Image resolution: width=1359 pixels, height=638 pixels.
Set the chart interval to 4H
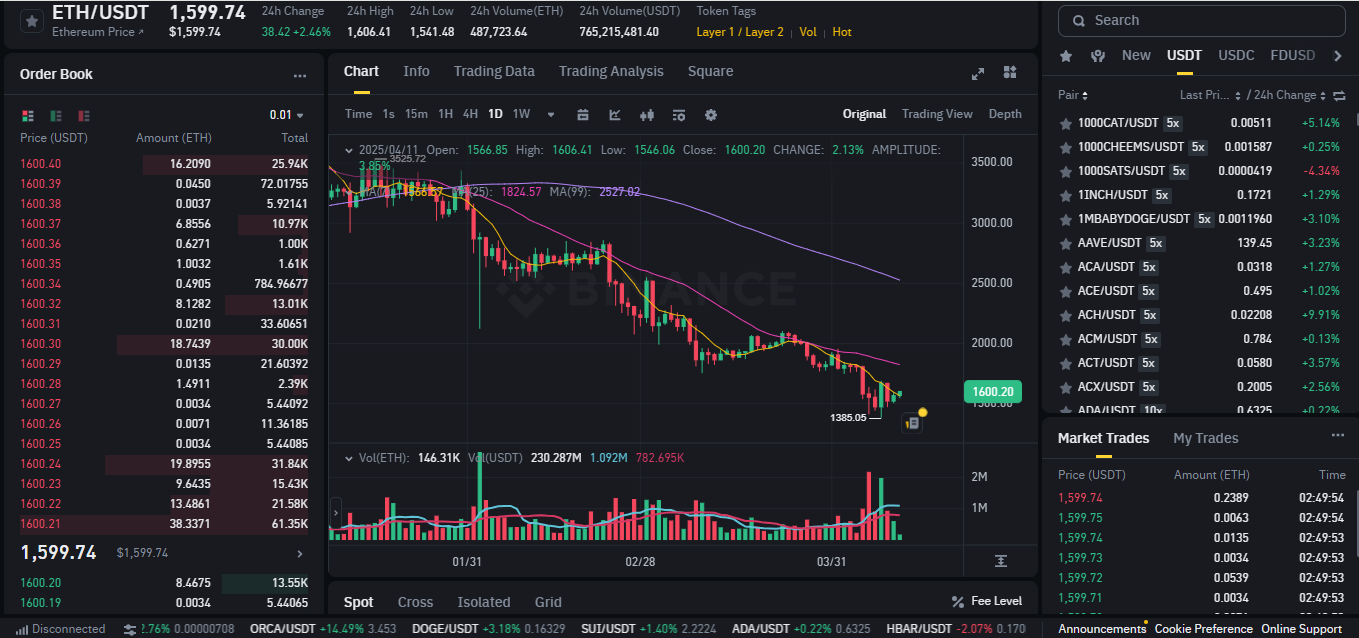470,114
